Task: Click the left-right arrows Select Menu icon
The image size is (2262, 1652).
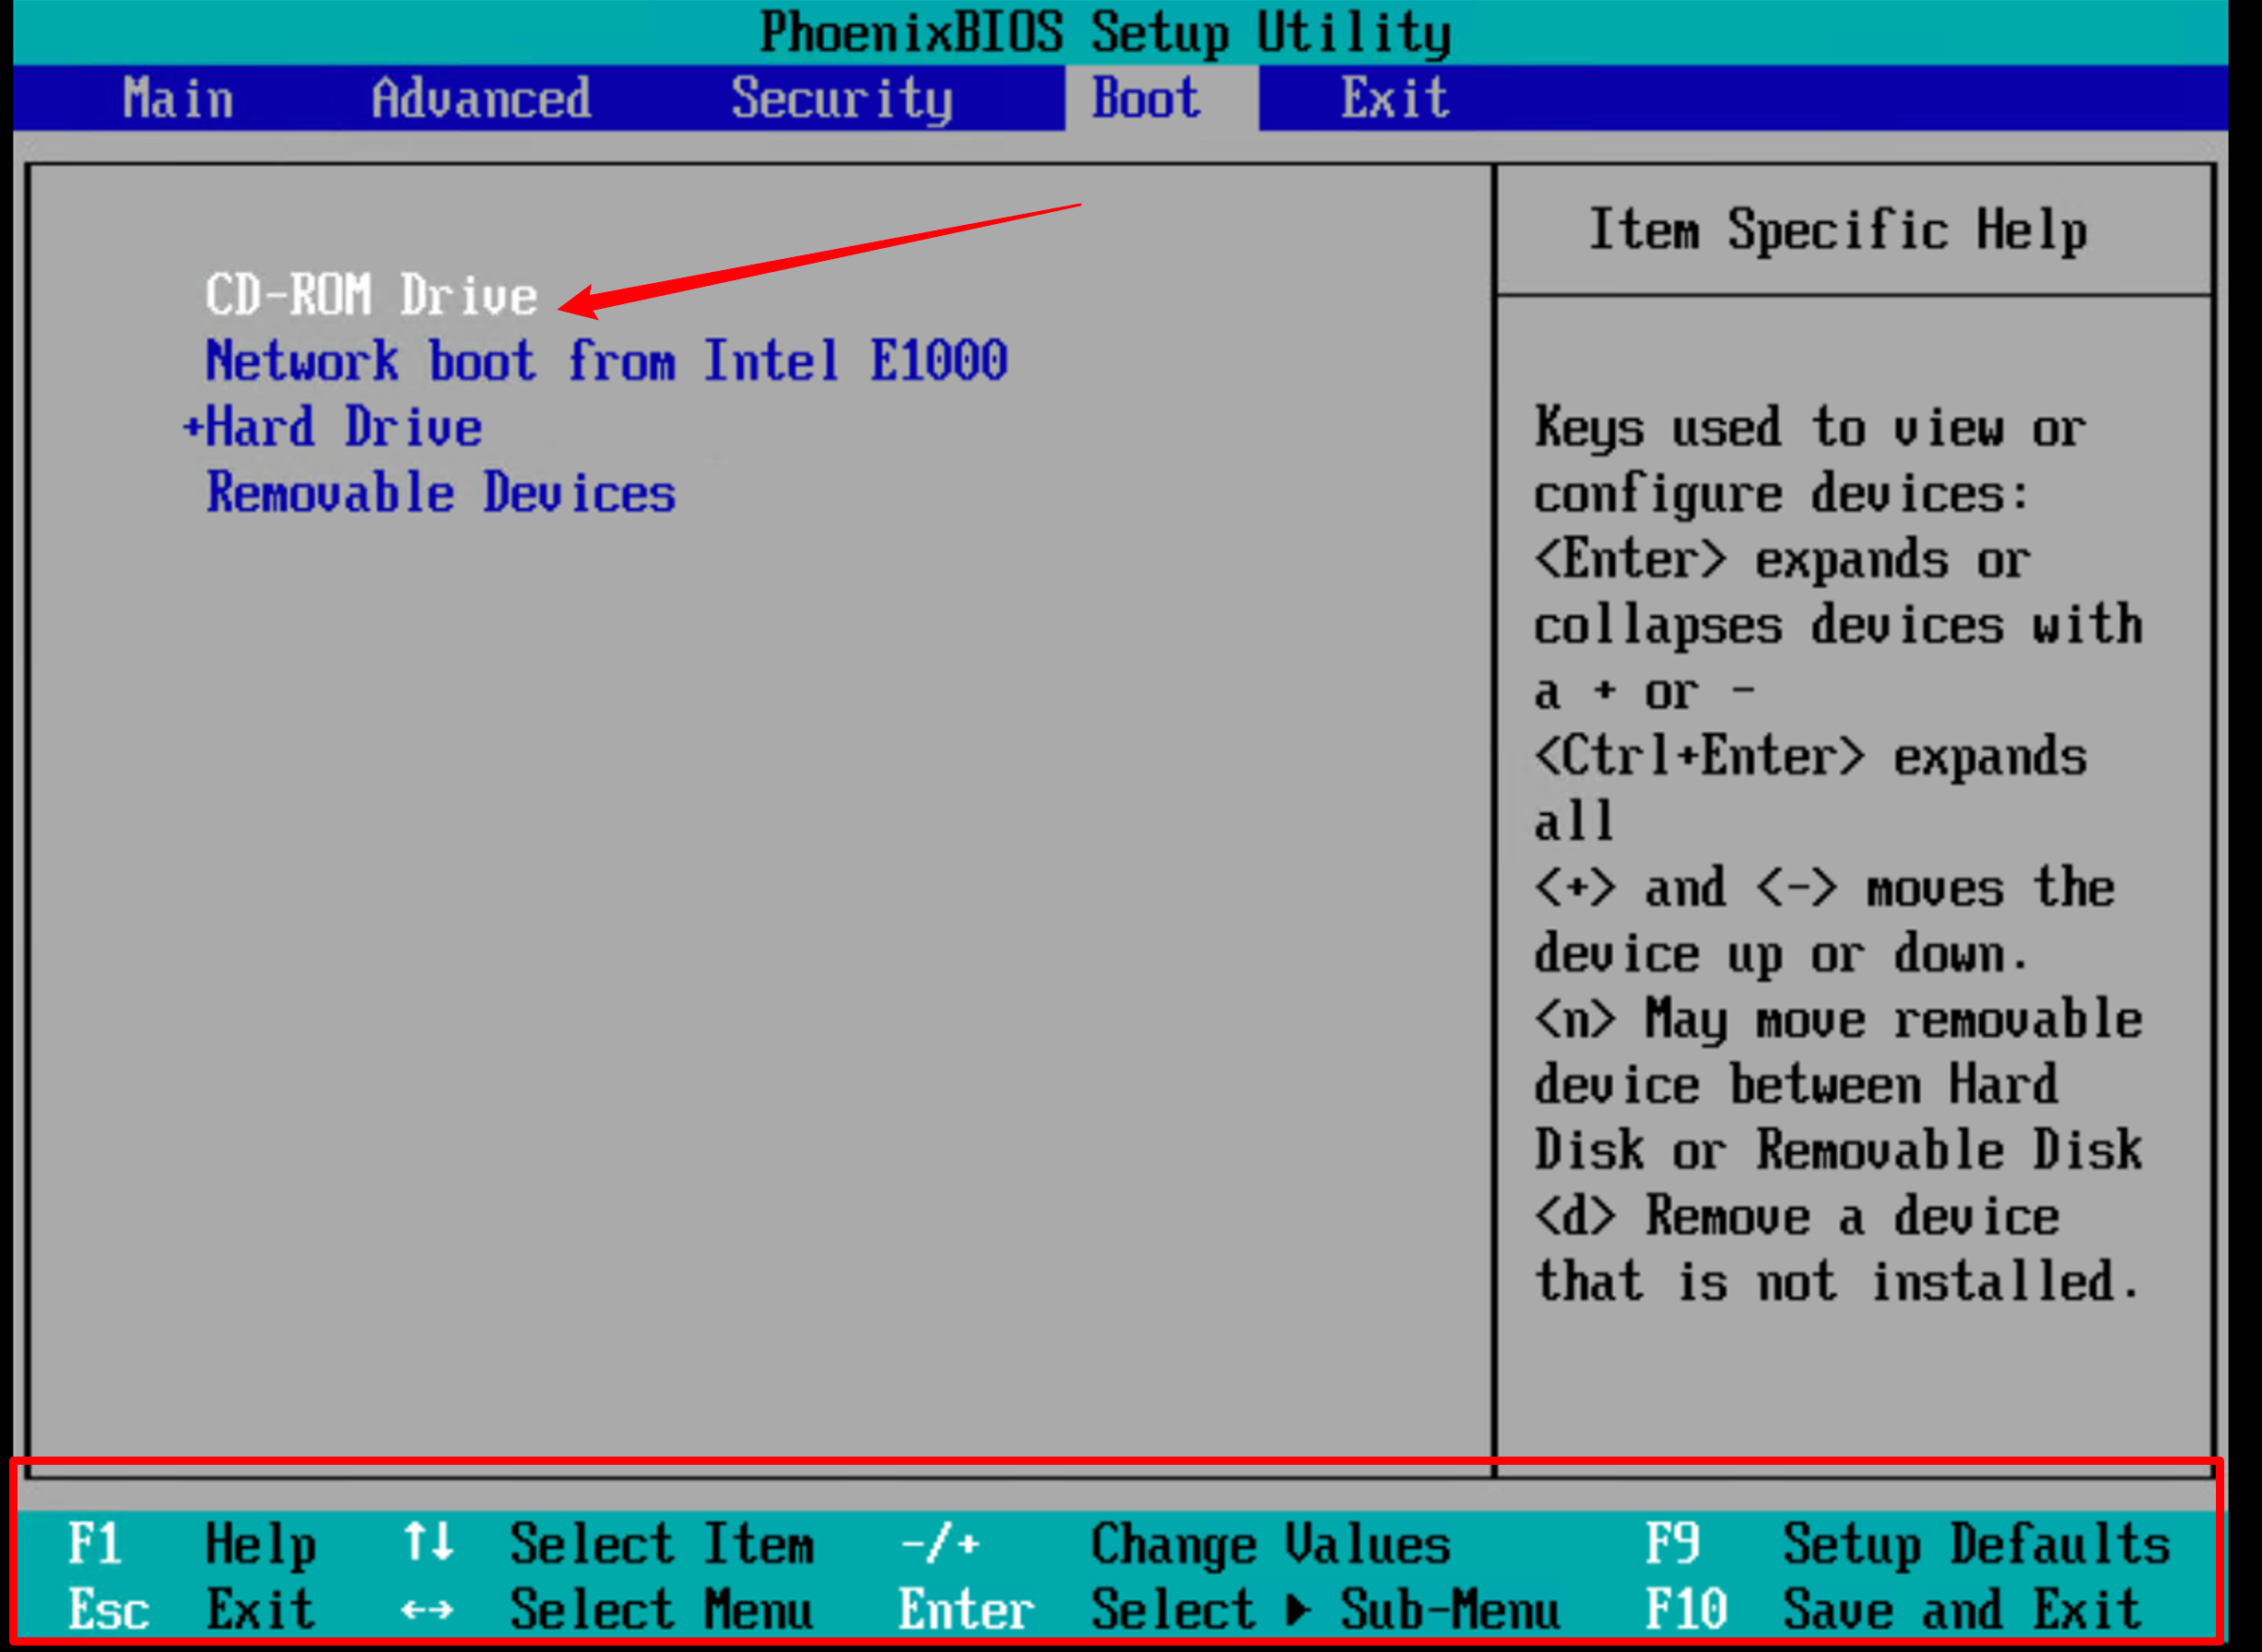Action: tap(427, 1611)
